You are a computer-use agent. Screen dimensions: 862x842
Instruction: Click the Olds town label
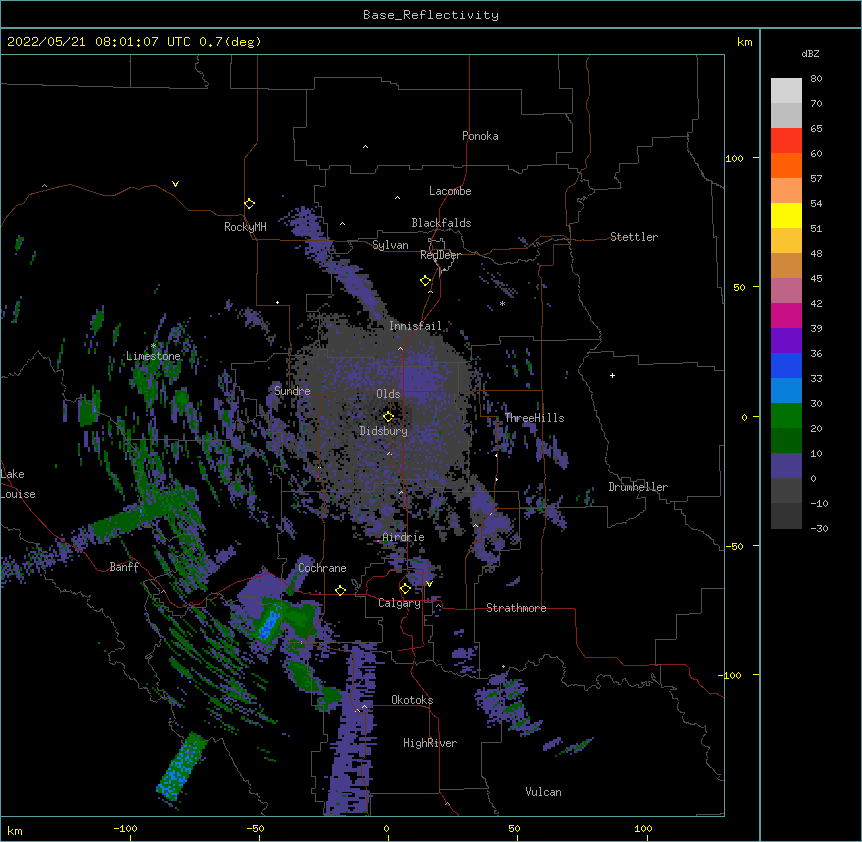click(x=388, y=394)
